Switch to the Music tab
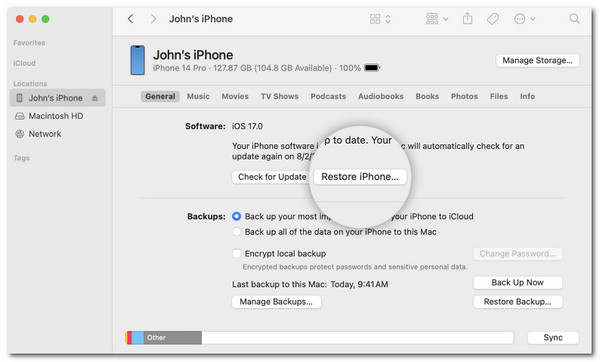 (198, 96)
